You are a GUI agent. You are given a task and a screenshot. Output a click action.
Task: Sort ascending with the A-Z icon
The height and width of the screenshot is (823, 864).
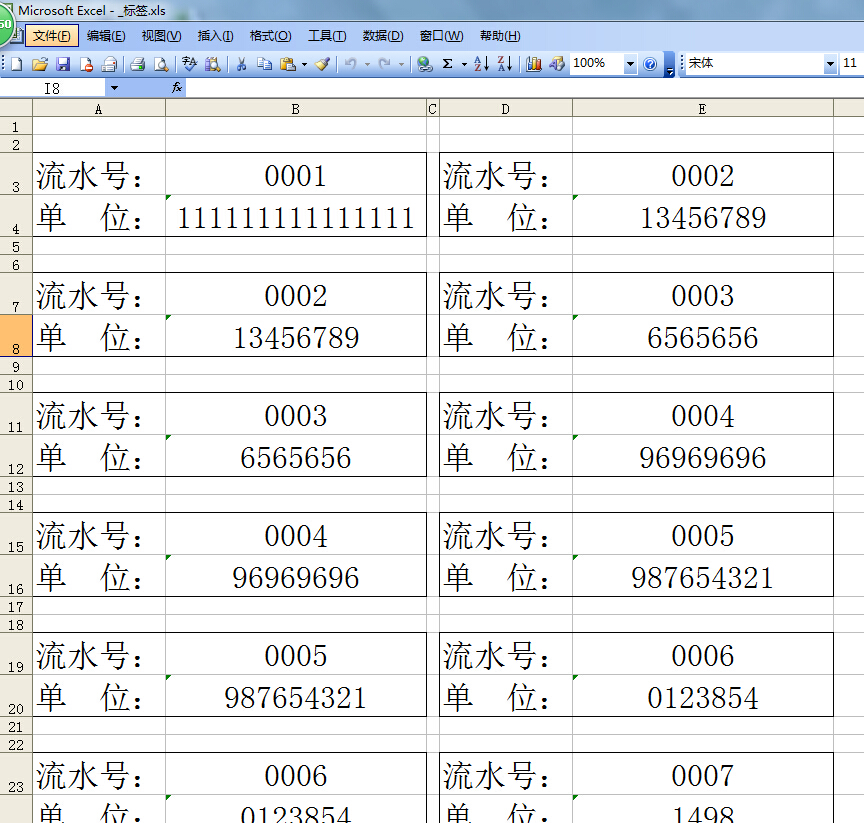click(481, 64)
